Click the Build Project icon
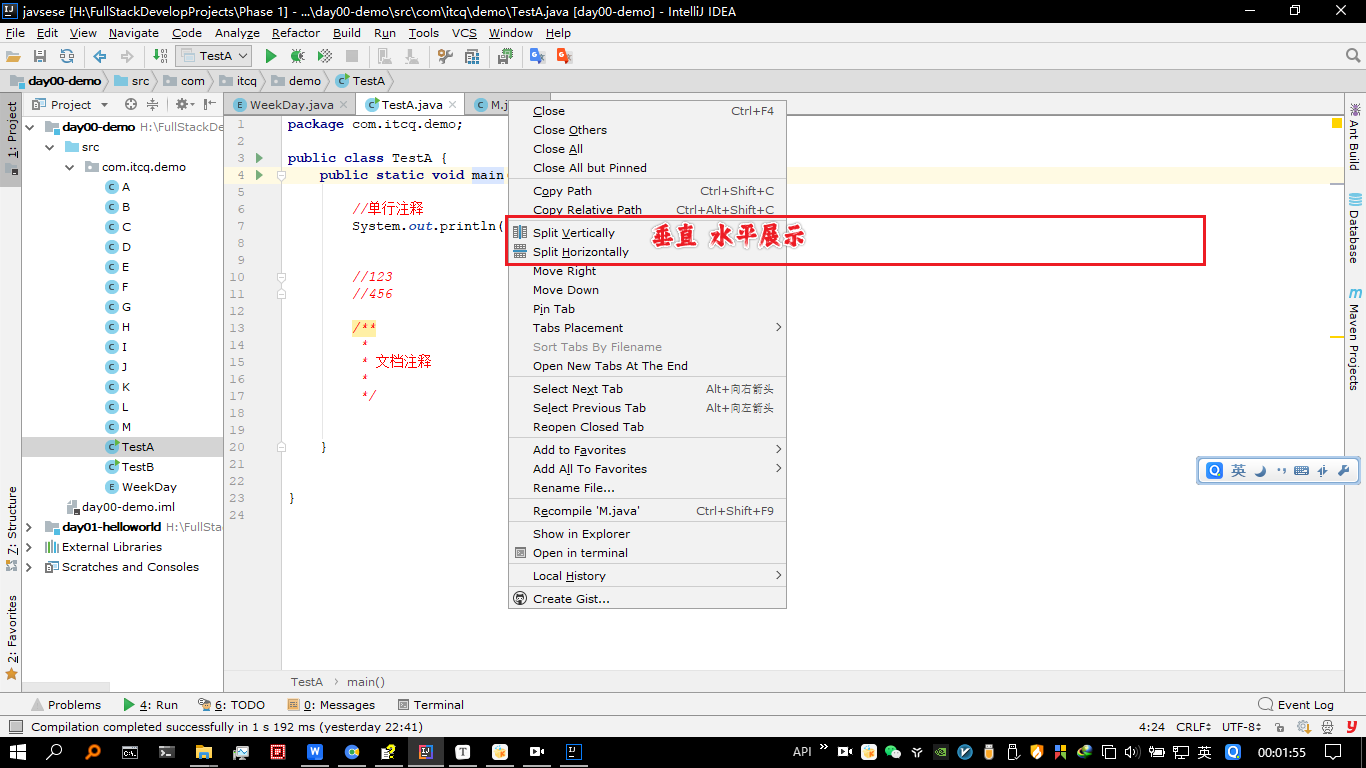1366x768 pixels. point(160,56)
